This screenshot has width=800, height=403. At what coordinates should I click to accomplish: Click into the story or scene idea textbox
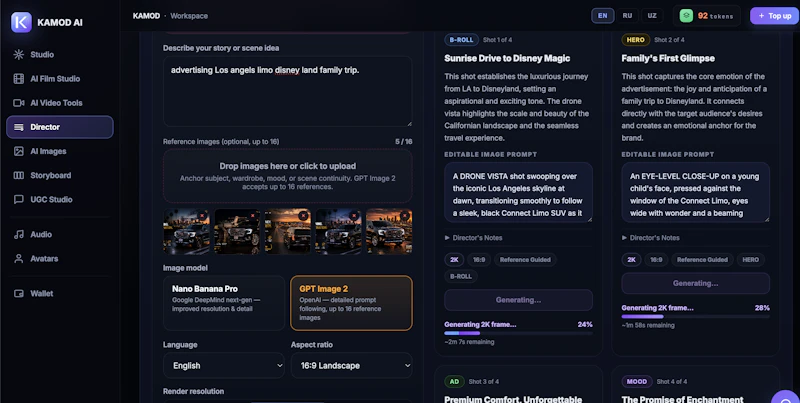288,91
